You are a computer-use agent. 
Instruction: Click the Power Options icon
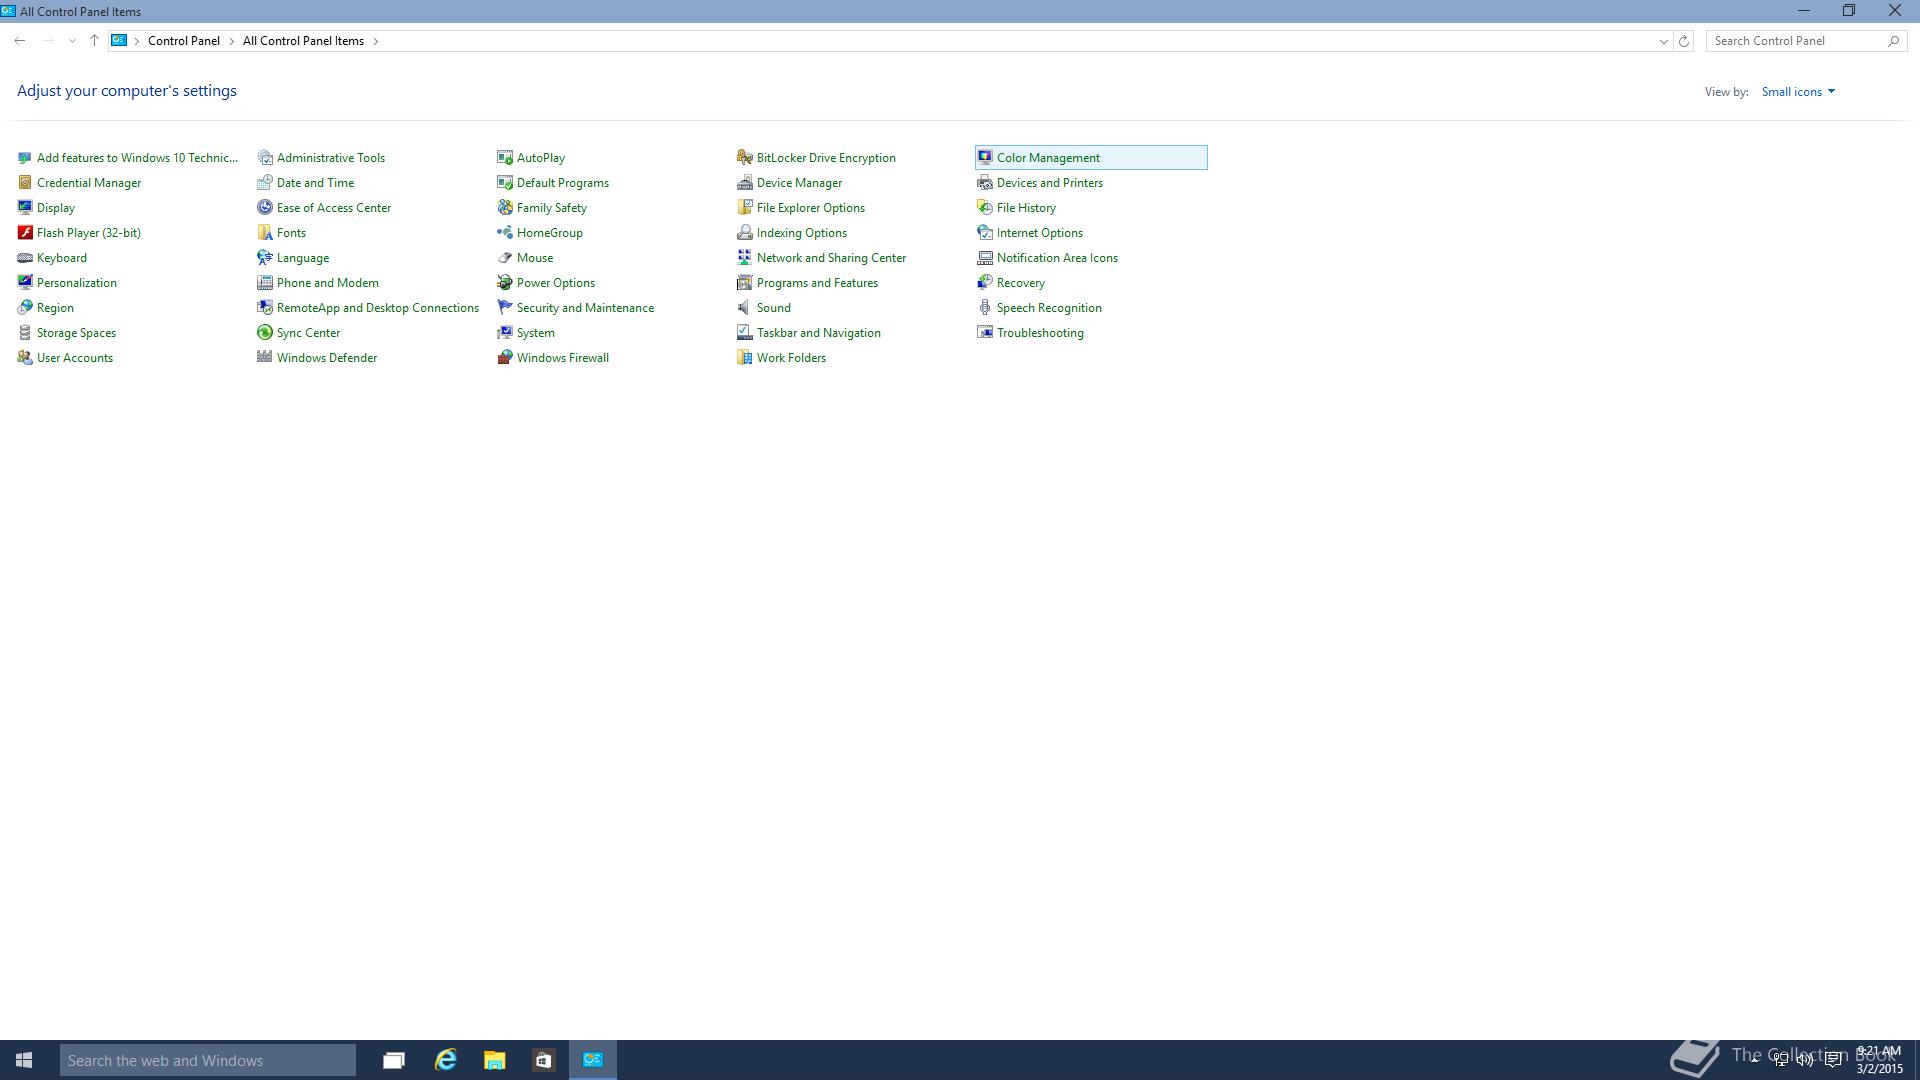pos(505,283)
